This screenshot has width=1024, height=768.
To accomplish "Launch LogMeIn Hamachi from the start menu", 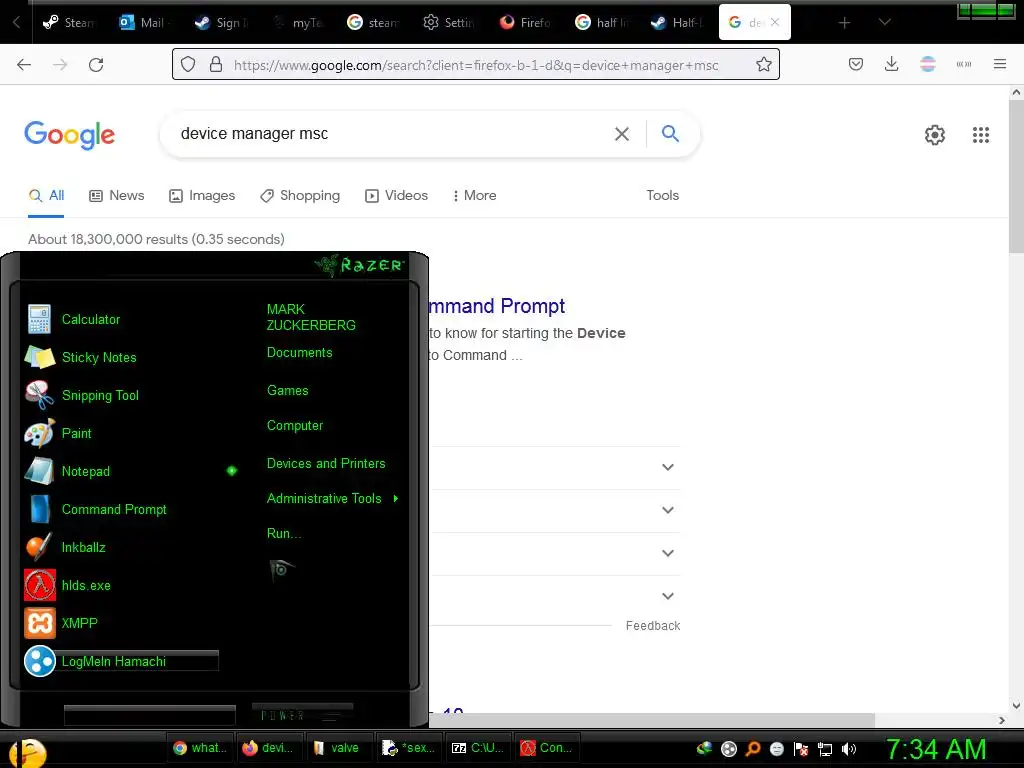I will click(x=114, y=661).
